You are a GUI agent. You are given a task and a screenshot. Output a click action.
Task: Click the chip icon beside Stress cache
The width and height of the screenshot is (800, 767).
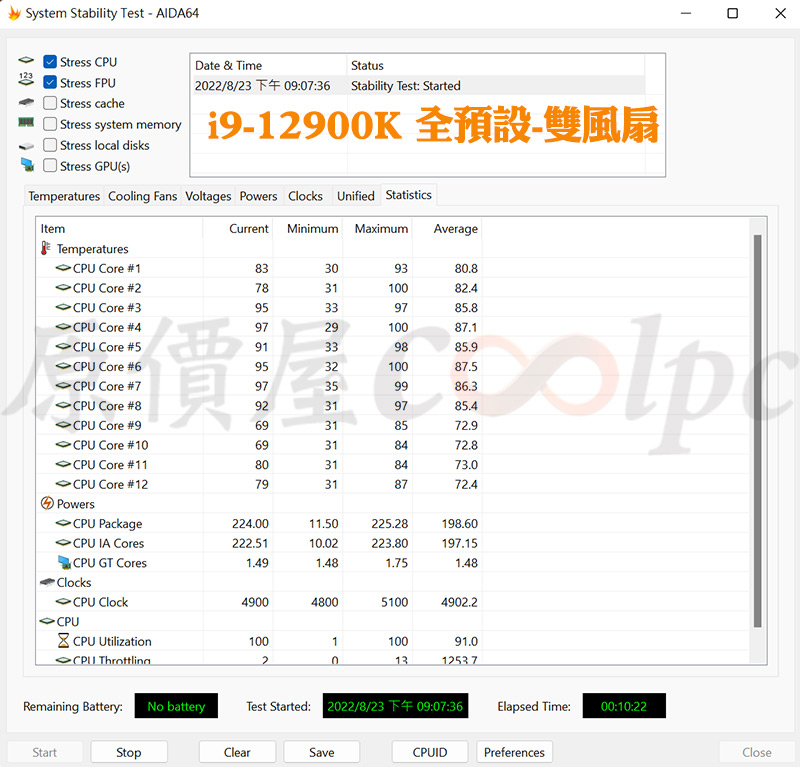[26, 103]
